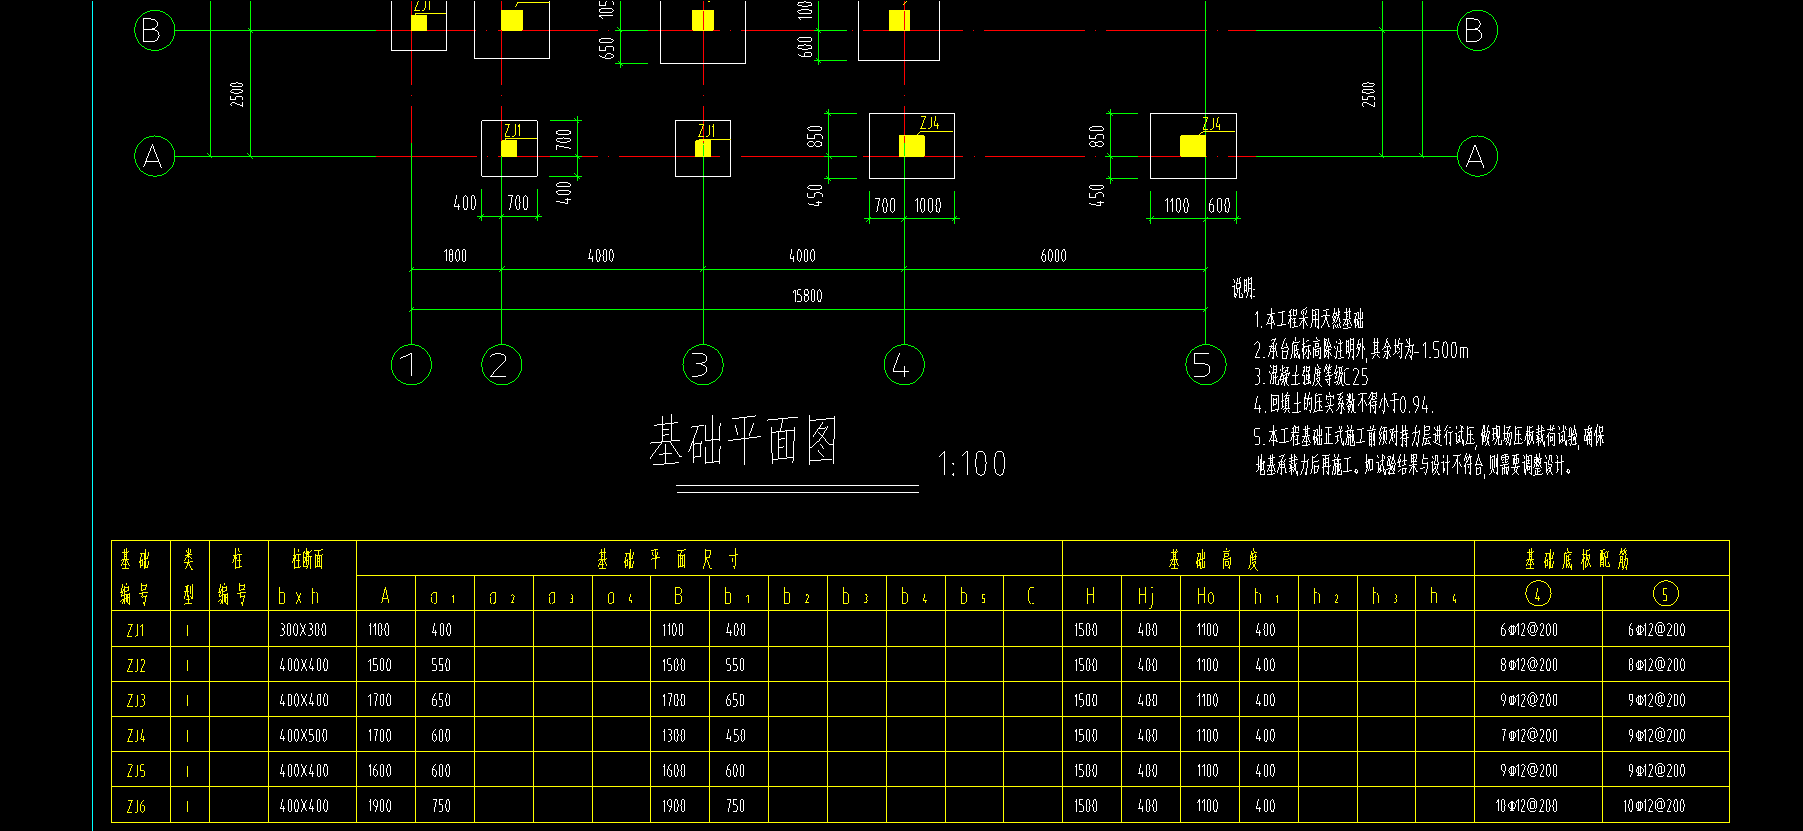Viewport: 1803px width, 831px height.
Task: Select the 4000 dimension between axes 3 and 4
Action: coord(802,256)
